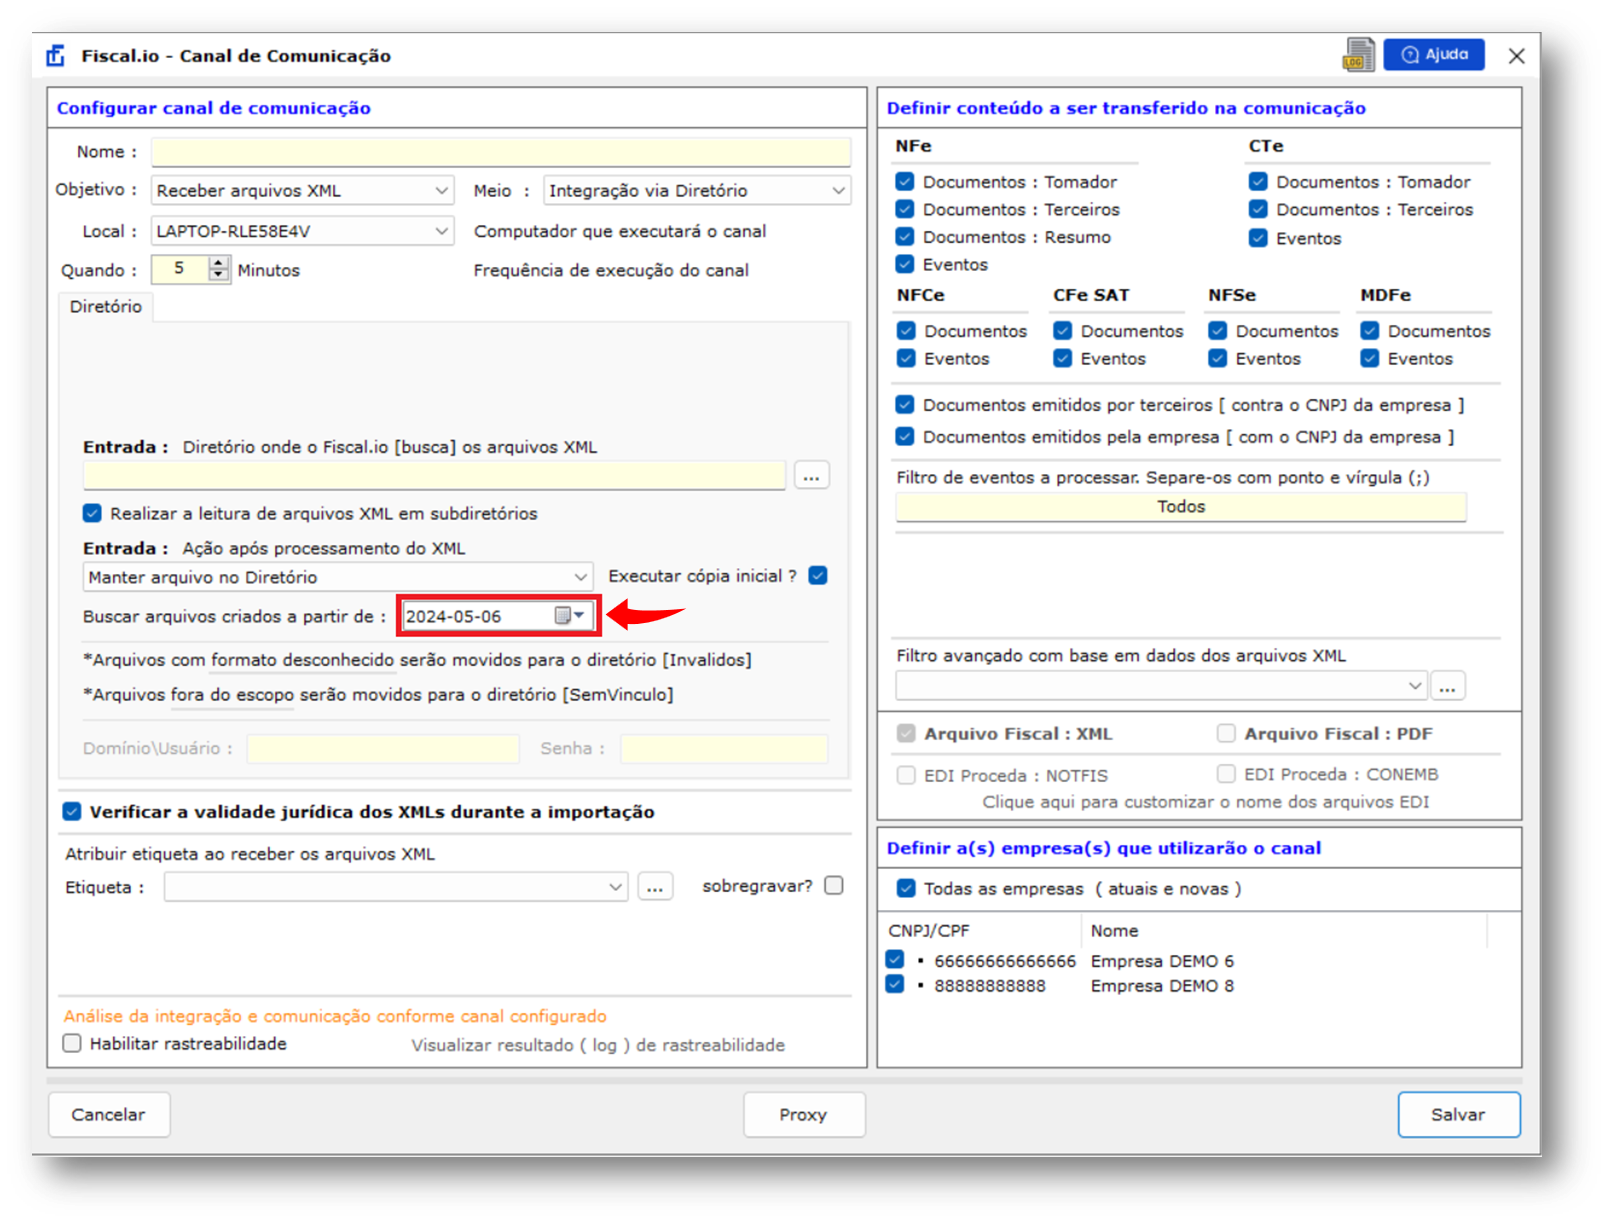
Task: Toggle NFSe Documentos checkbox
Action: coord(1218,331)
